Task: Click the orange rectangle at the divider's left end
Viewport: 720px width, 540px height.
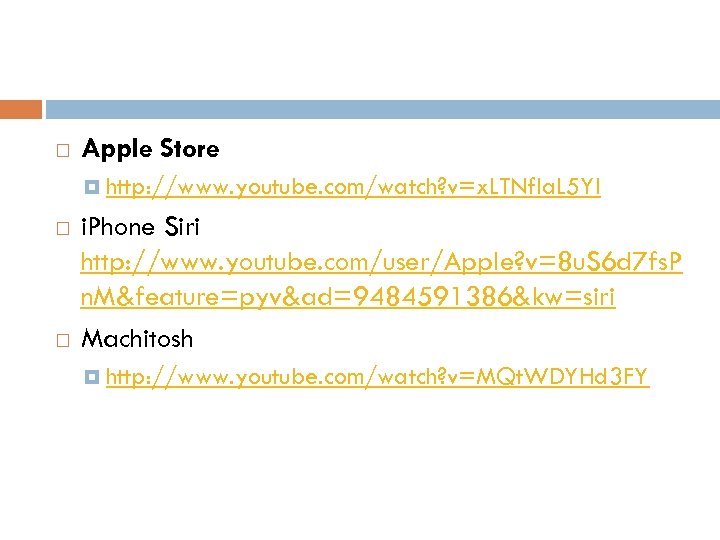Action: [x=21, y=109]
